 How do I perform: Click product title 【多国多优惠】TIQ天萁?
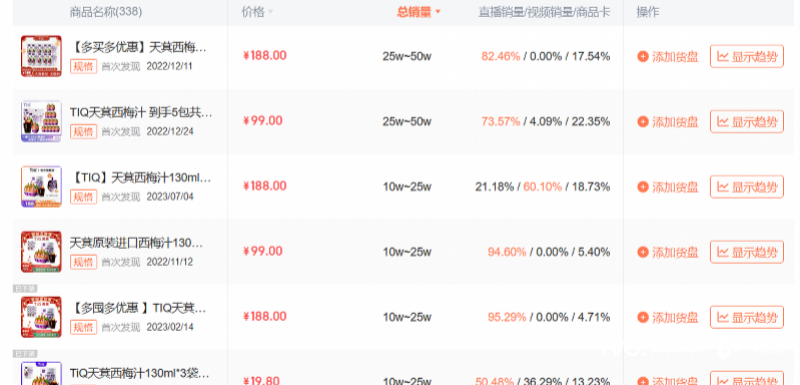coord(138,309)
